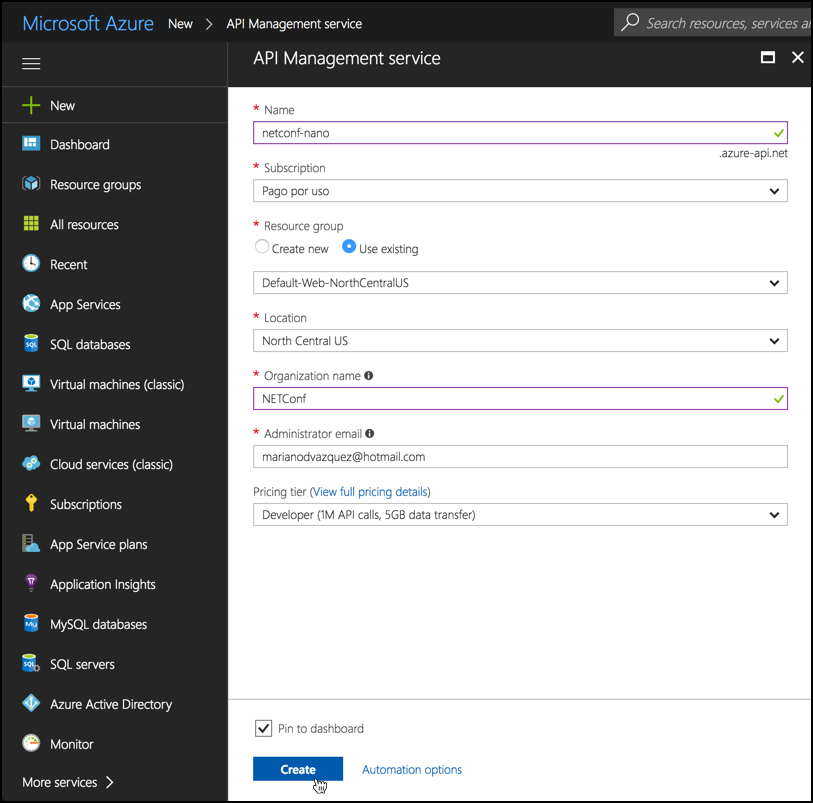Click the Subscriptions key icon
The height and width of the screenshot is (803, 813).
point(31,503)
